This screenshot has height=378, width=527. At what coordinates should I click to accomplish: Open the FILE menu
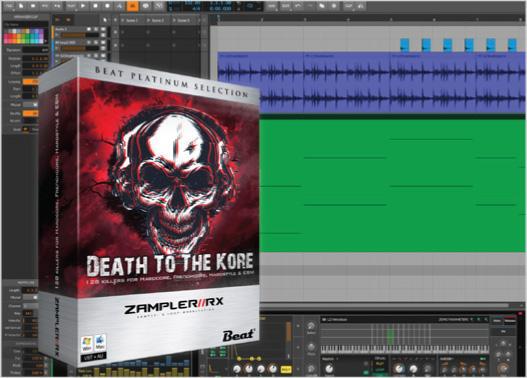(9, 6)
